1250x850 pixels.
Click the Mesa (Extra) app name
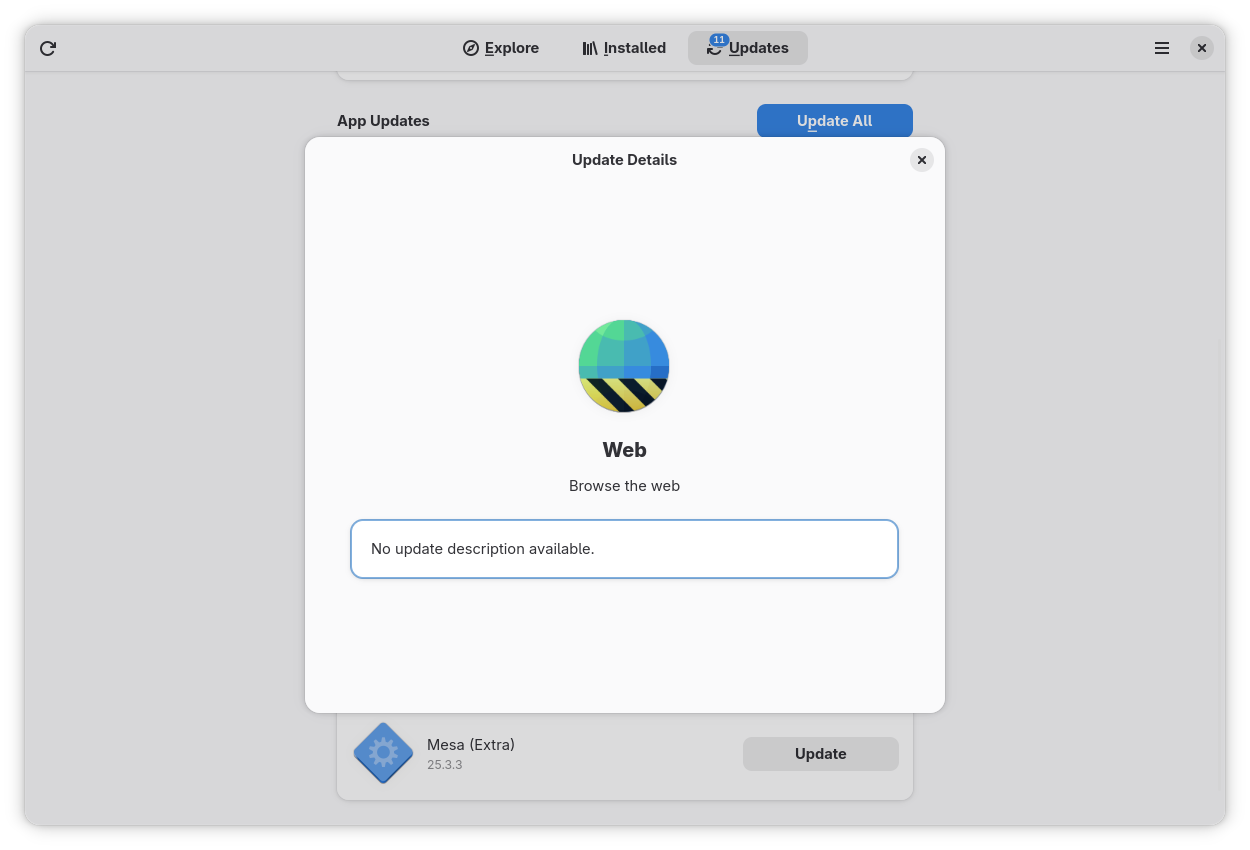point(471,744)
